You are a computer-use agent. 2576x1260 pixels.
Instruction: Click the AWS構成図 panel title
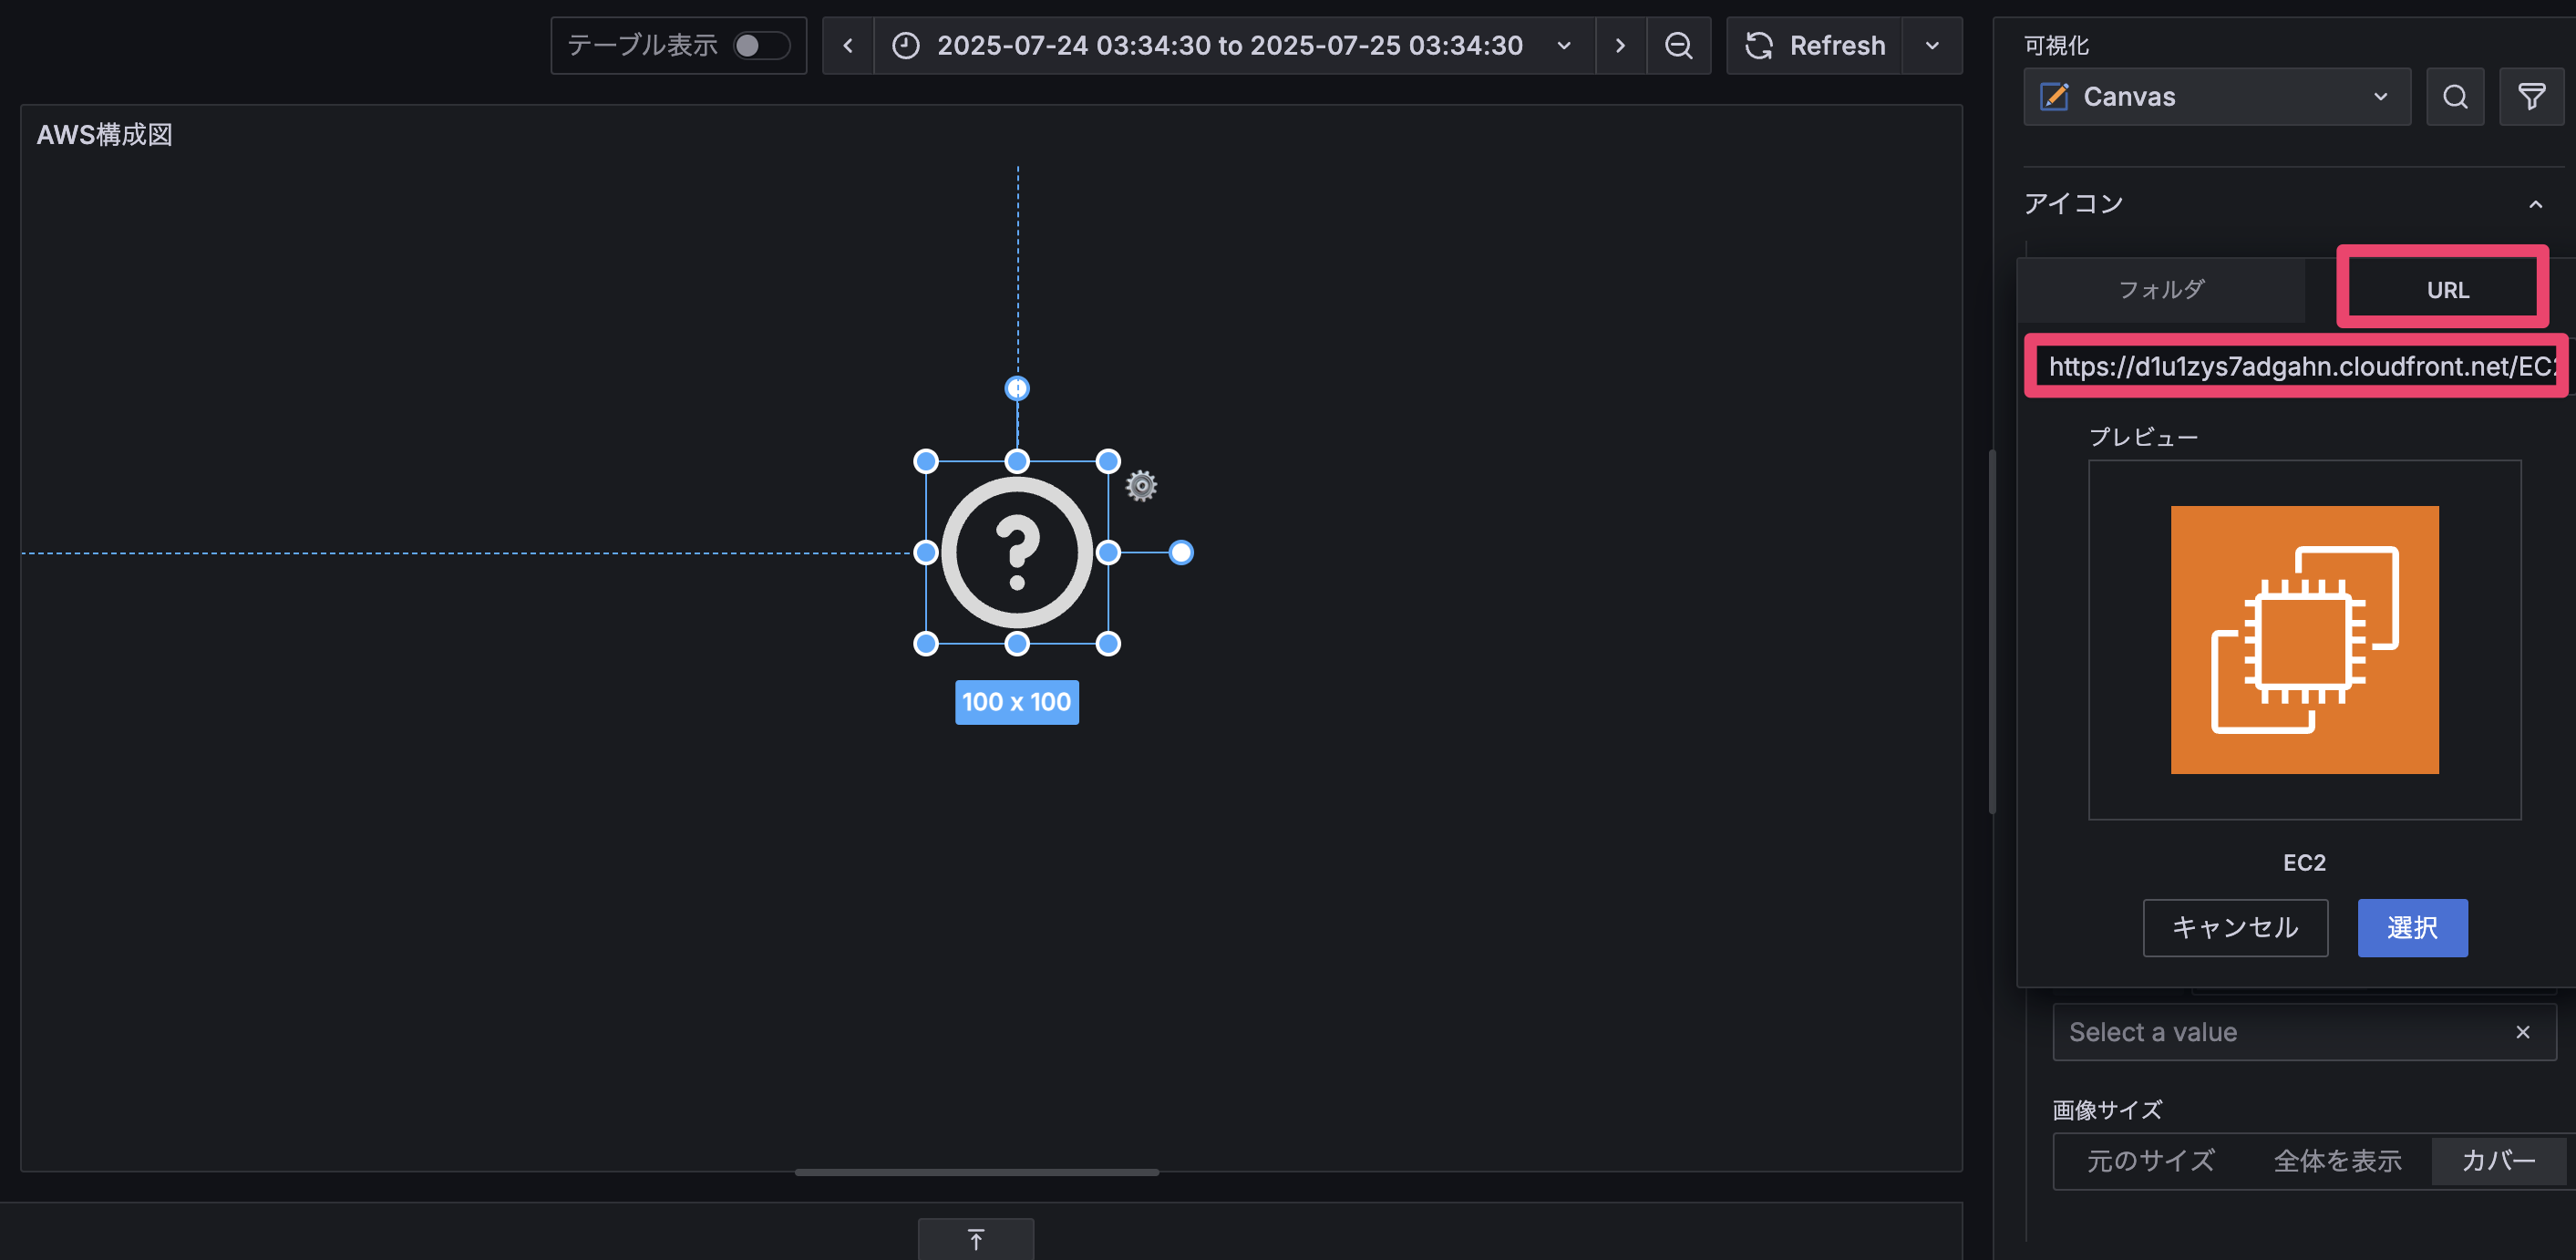[105, 135]
